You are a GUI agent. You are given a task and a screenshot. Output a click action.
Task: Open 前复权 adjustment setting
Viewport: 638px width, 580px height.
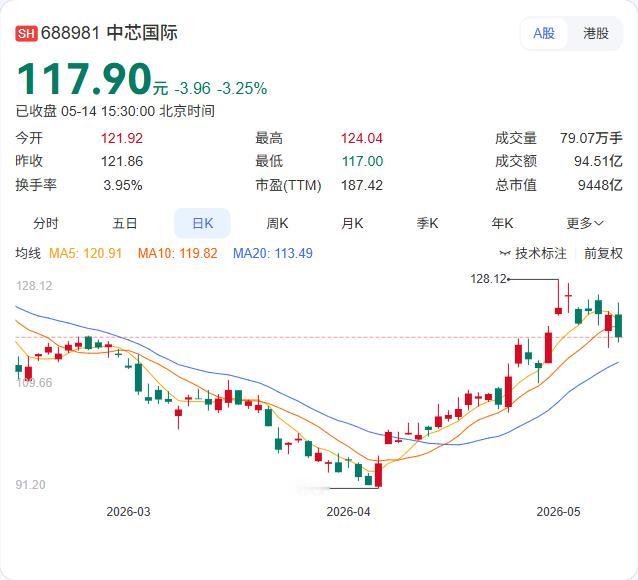[603, 253]
